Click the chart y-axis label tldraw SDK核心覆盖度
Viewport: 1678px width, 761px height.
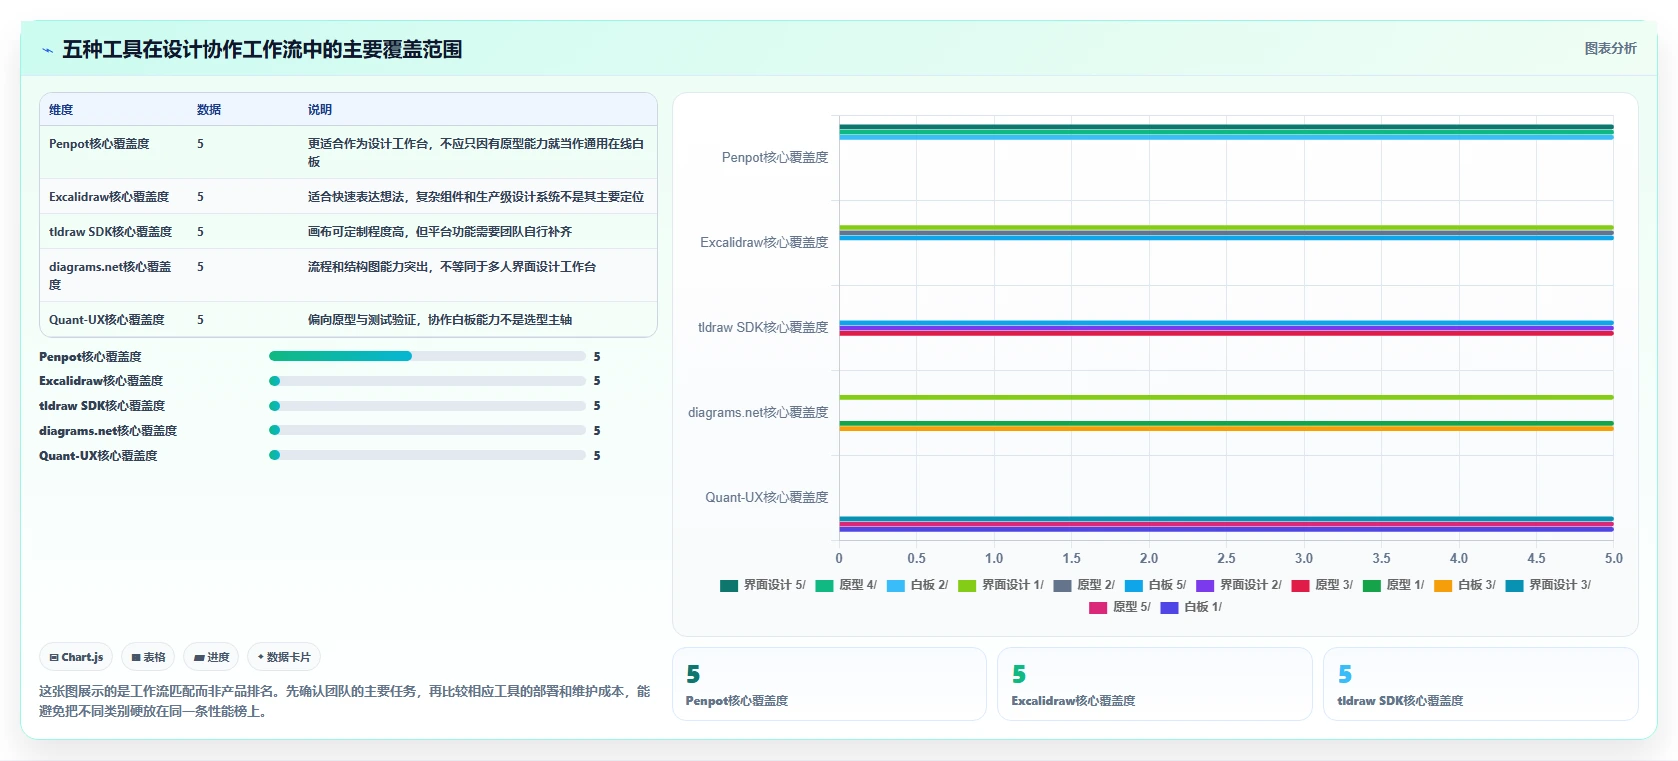click(x=763, y=327)
